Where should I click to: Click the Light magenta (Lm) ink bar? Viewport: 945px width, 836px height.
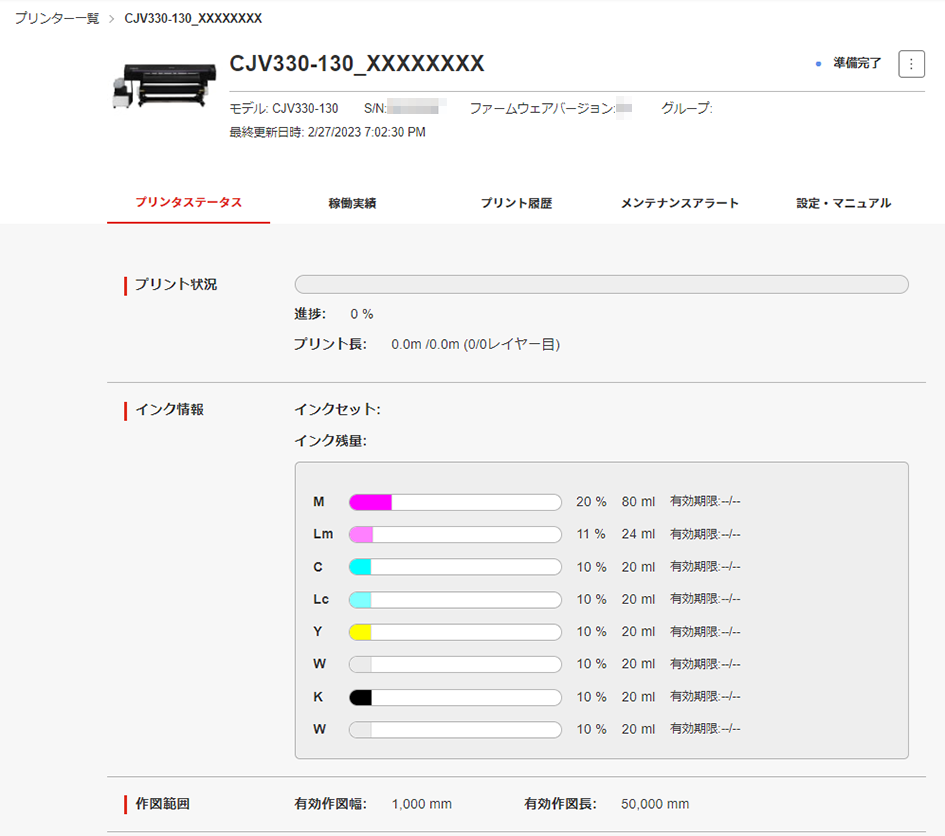point(455,534)
